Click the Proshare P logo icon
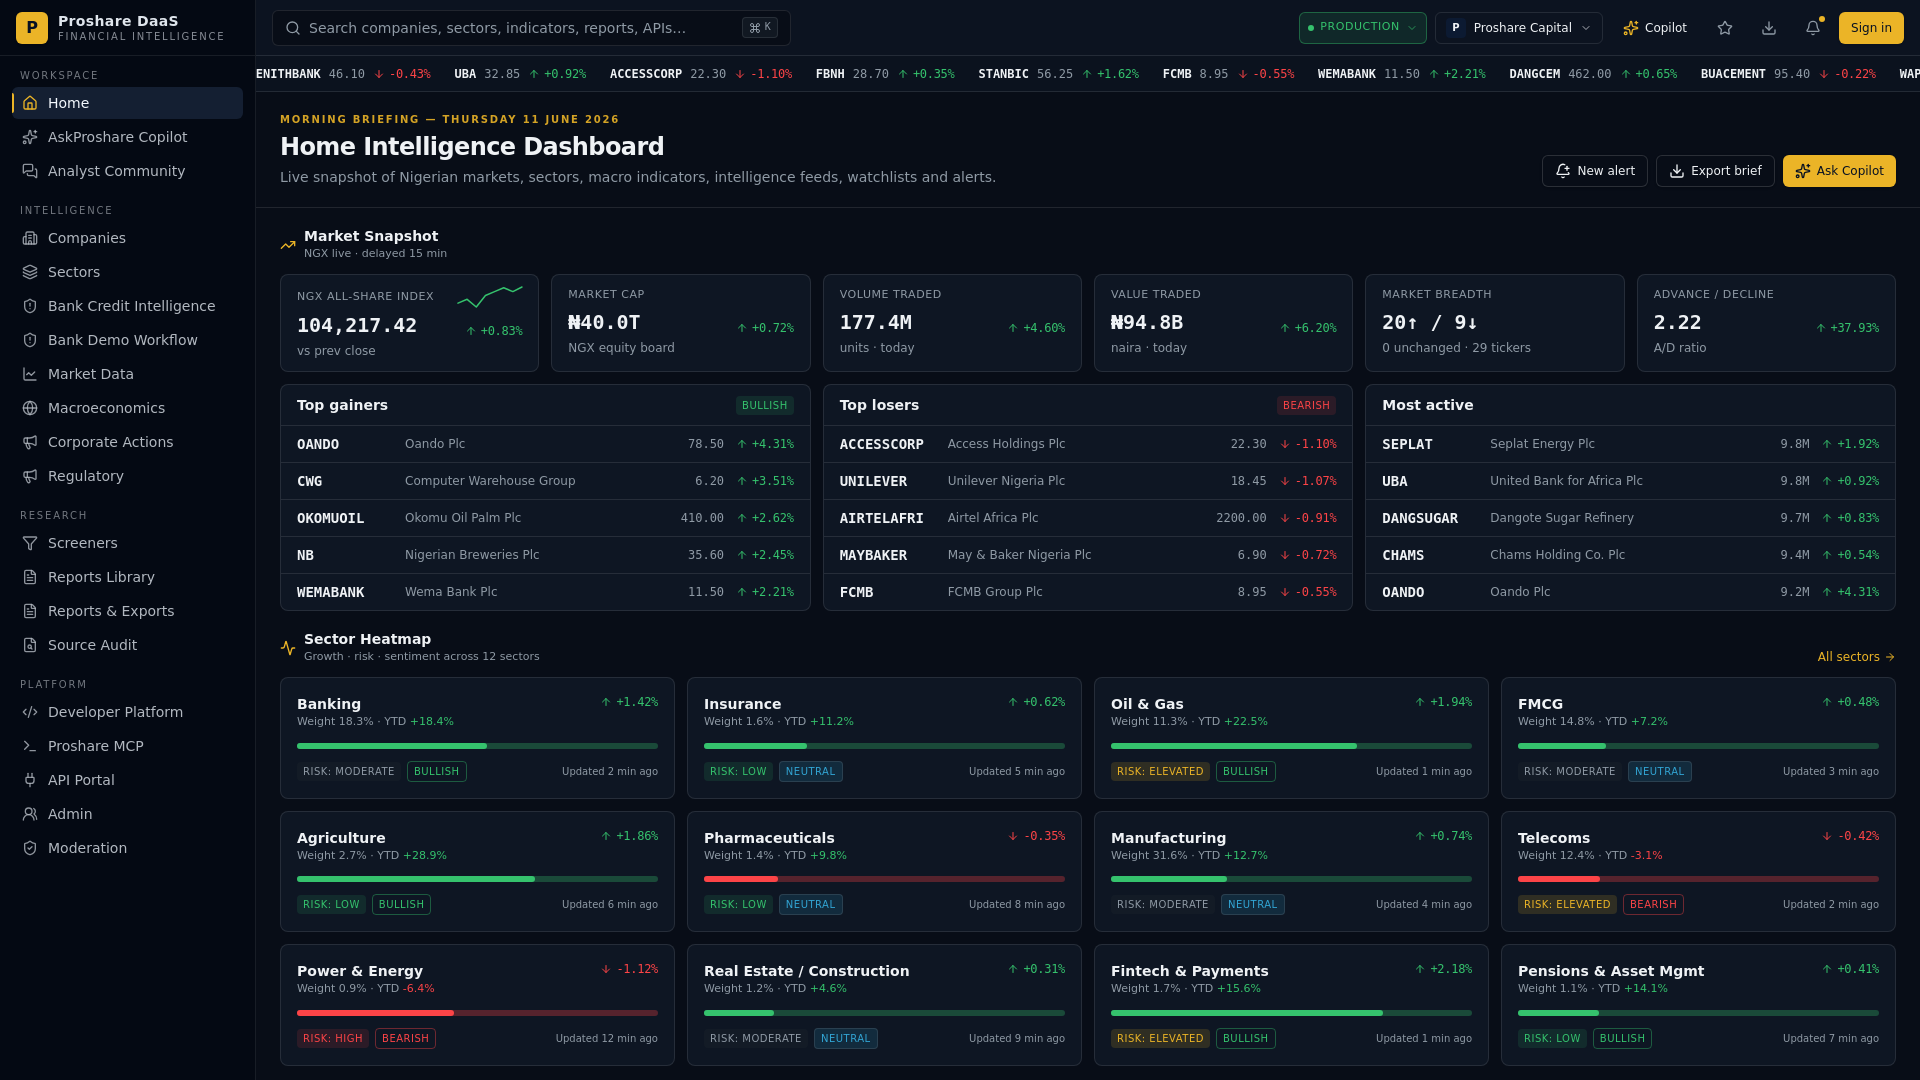1920x1080 pixels. (32, 28)
